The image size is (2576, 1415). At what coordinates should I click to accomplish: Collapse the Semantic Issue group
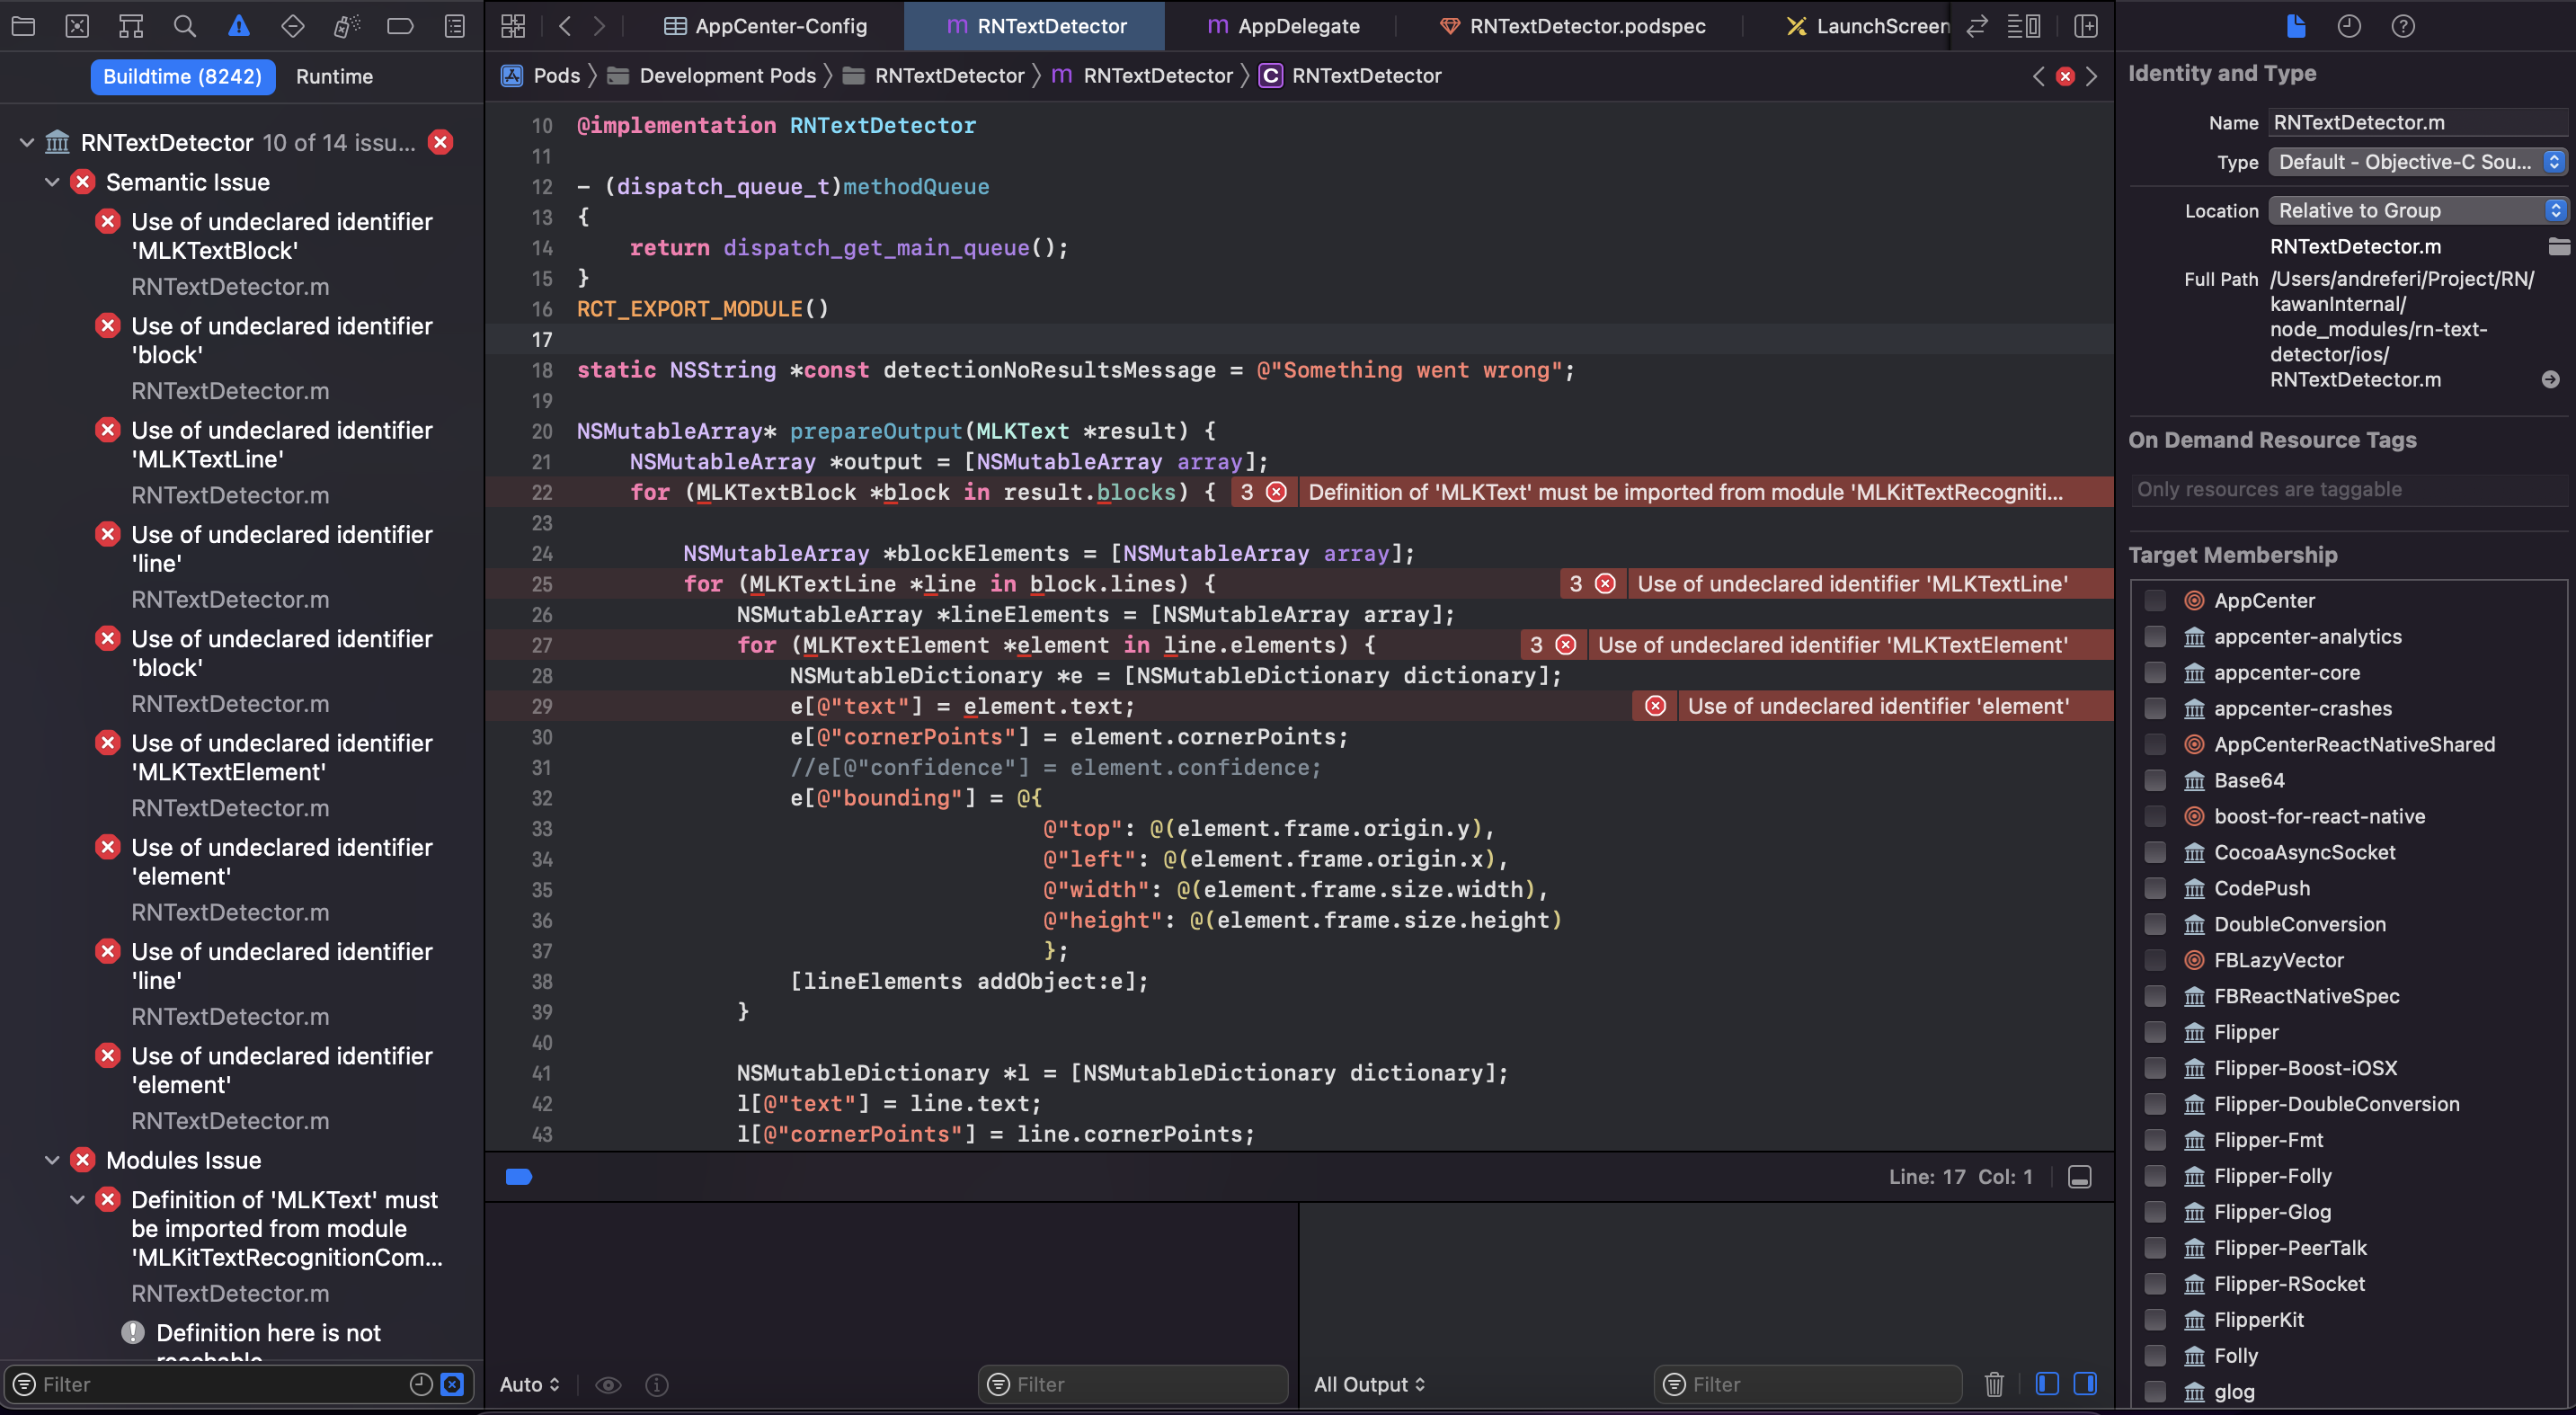click(52, 182)
